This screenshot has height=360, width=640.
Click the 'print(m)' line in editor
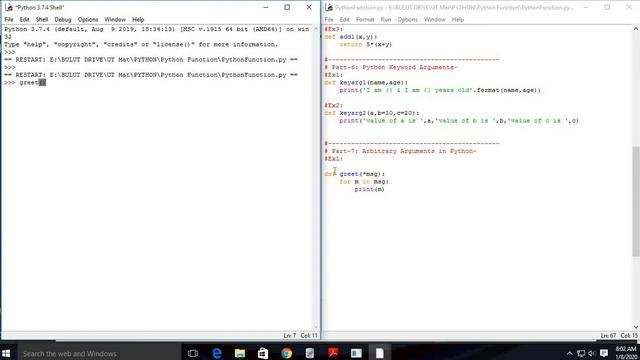[369, 189]
